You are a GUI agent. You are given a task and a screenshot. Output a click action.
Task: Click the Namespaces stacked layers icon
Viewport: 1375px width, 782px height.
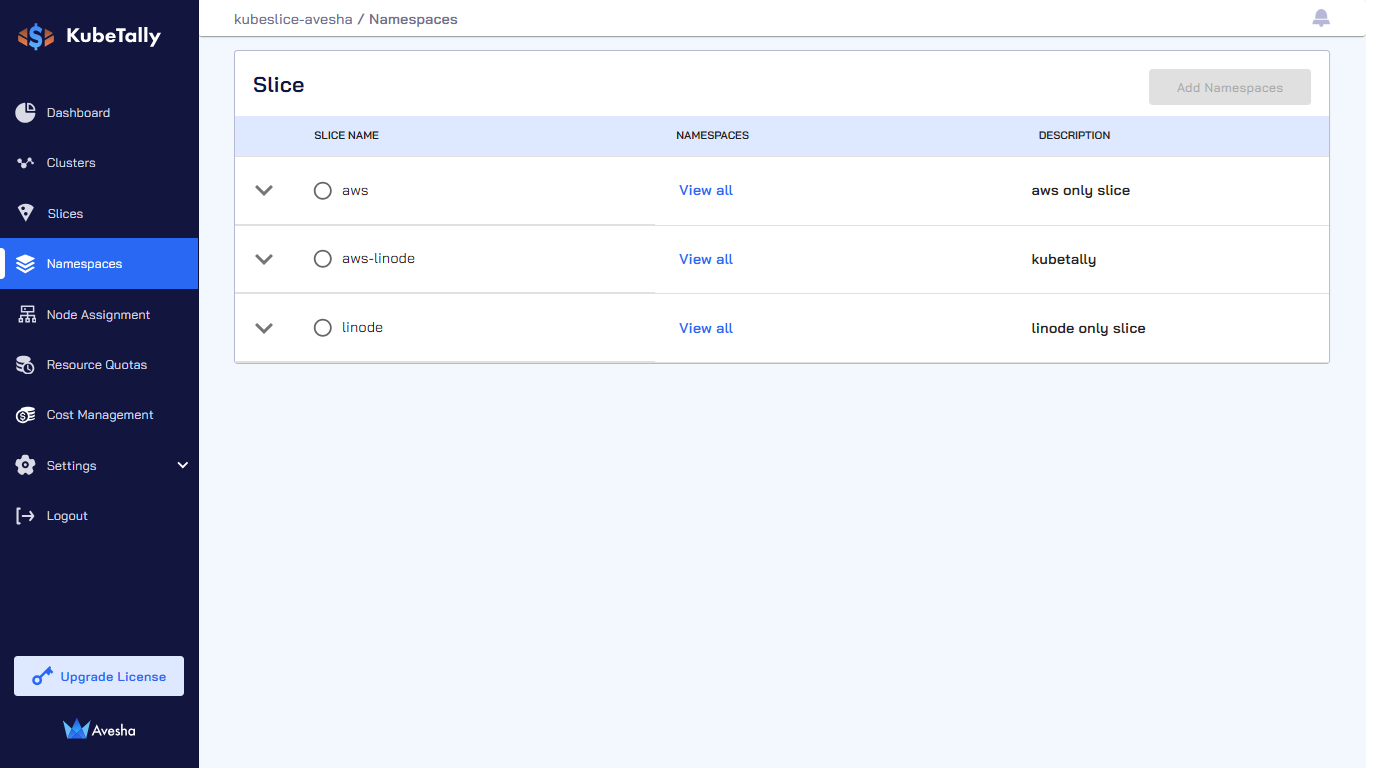(26, 264)
